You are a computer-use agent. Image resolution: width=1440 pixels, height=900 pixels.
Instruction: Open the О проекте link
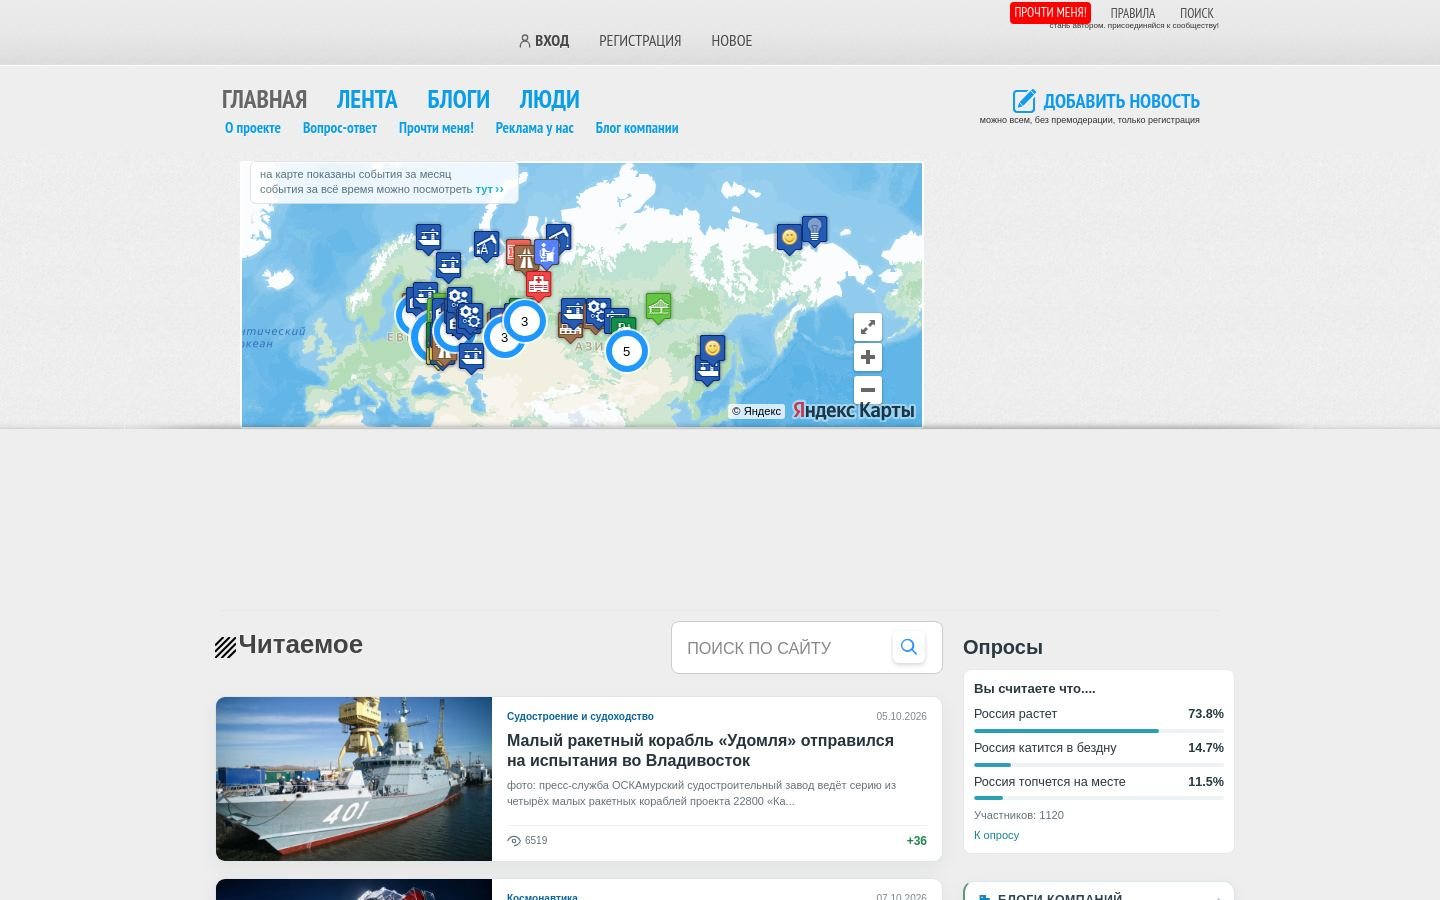253,128
